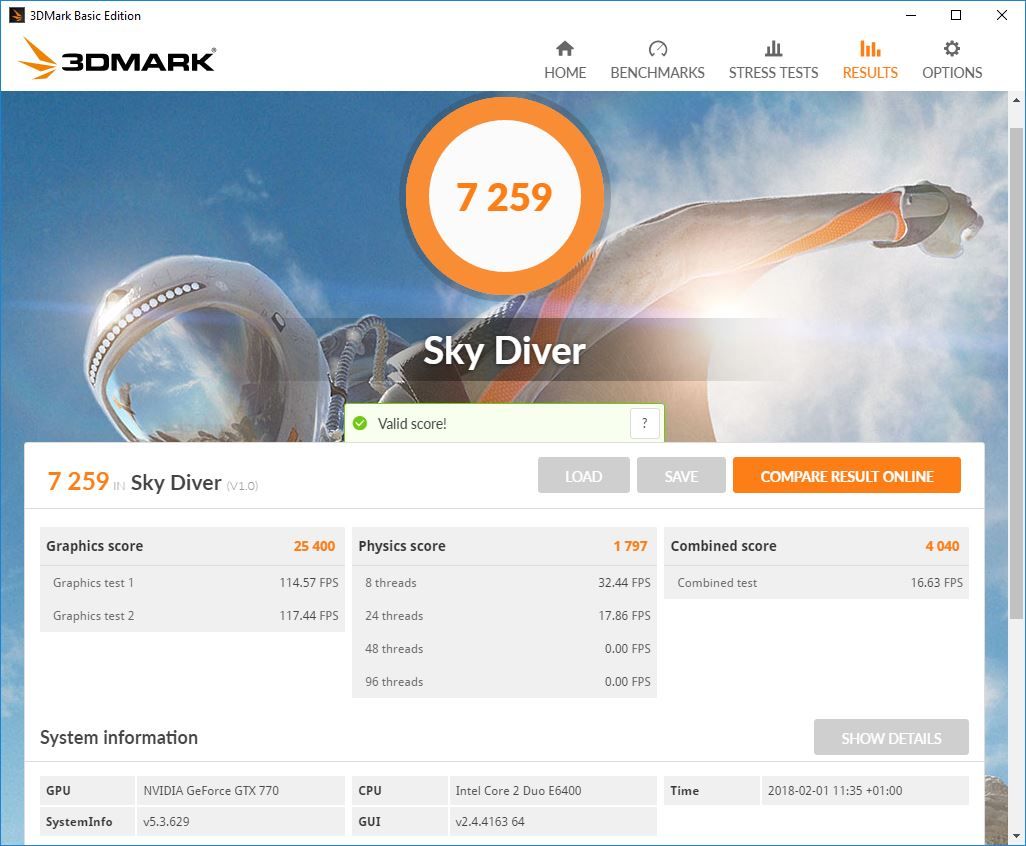
Task: Select the RESULTS tab label
Action: click(x=870, y=73)
